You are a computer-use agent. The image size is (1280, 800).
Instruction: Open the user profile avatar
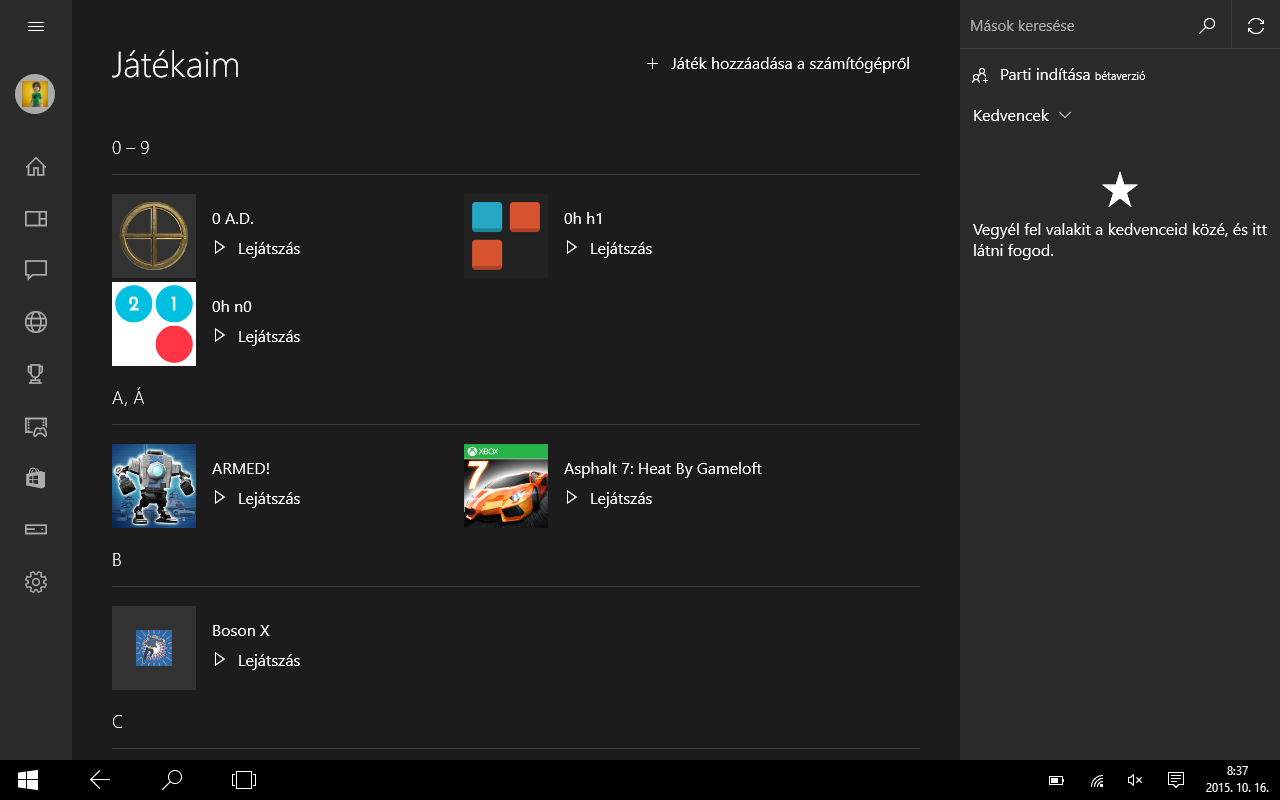(35, 94)
